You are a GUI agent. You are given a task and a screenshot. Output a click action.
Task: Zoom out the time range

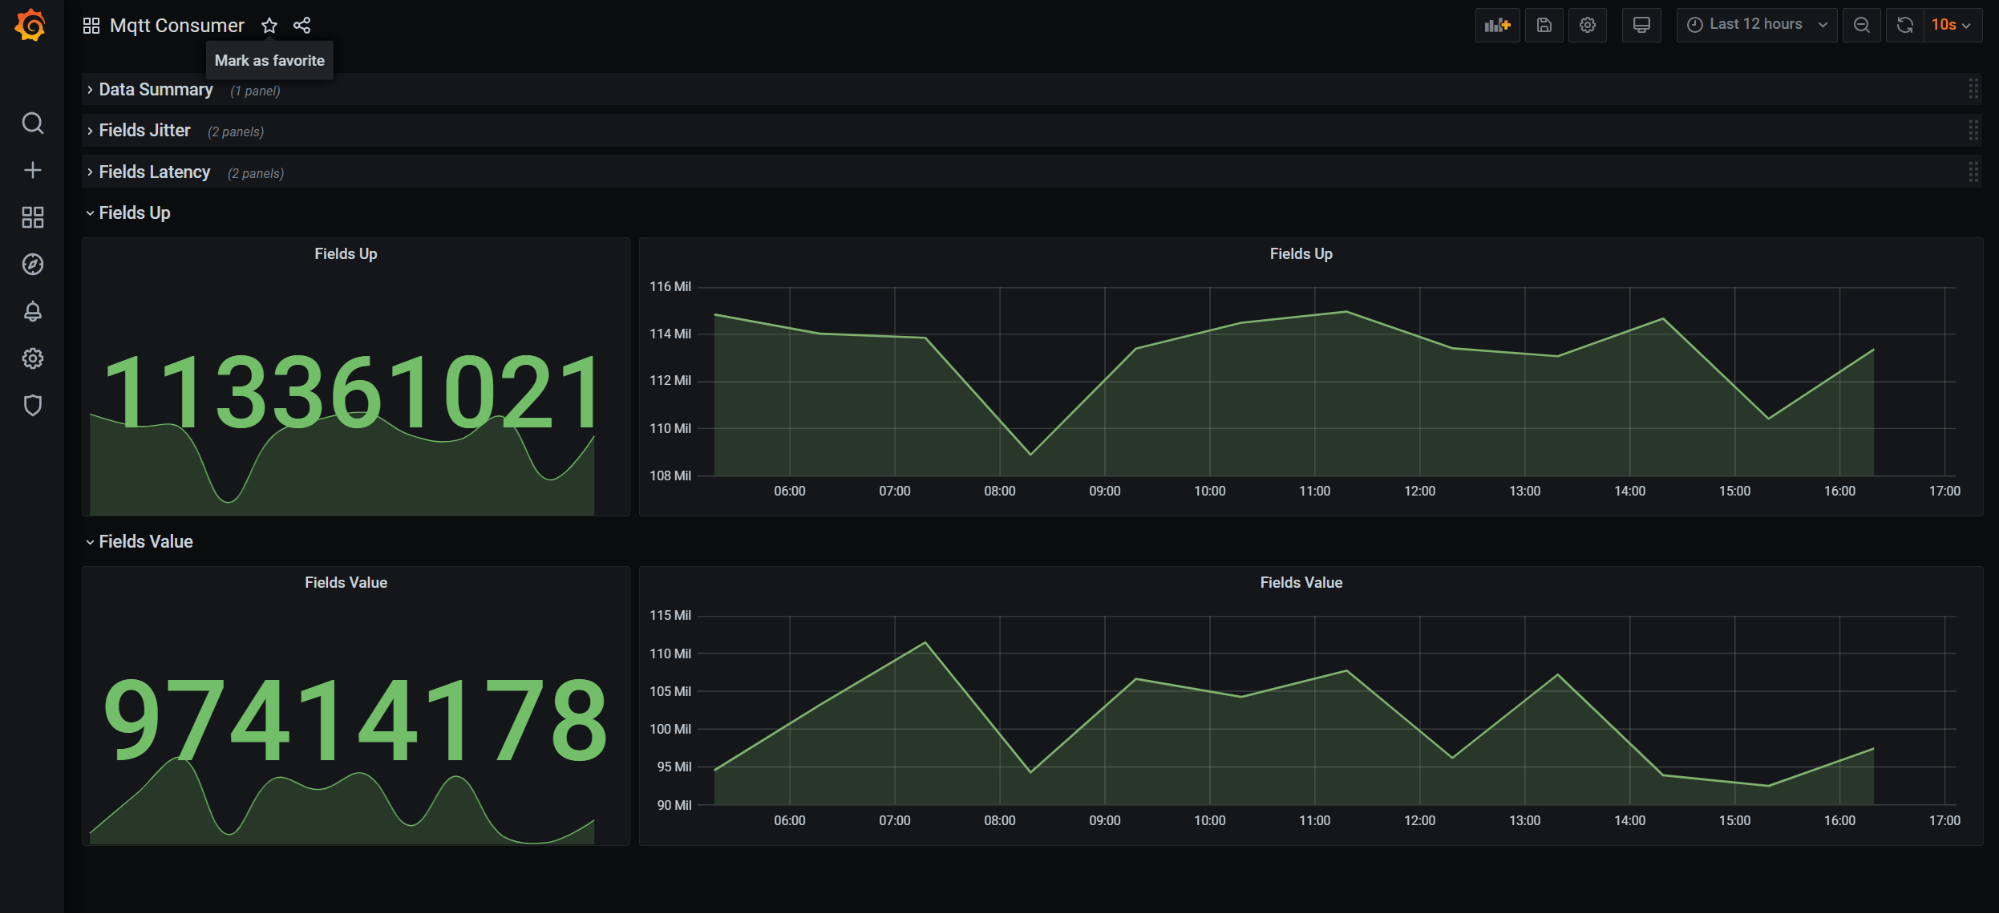[x=1861, y=24]
